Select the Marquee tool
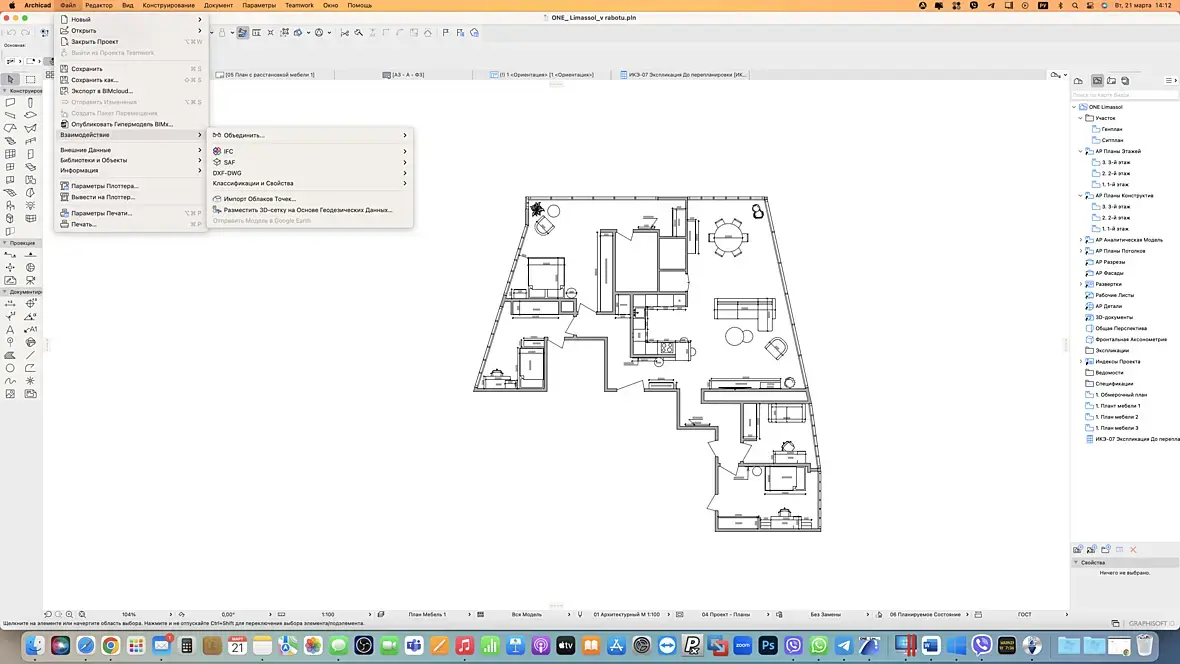The height and width of the screenshot is (664, 1180). (31, 79)
